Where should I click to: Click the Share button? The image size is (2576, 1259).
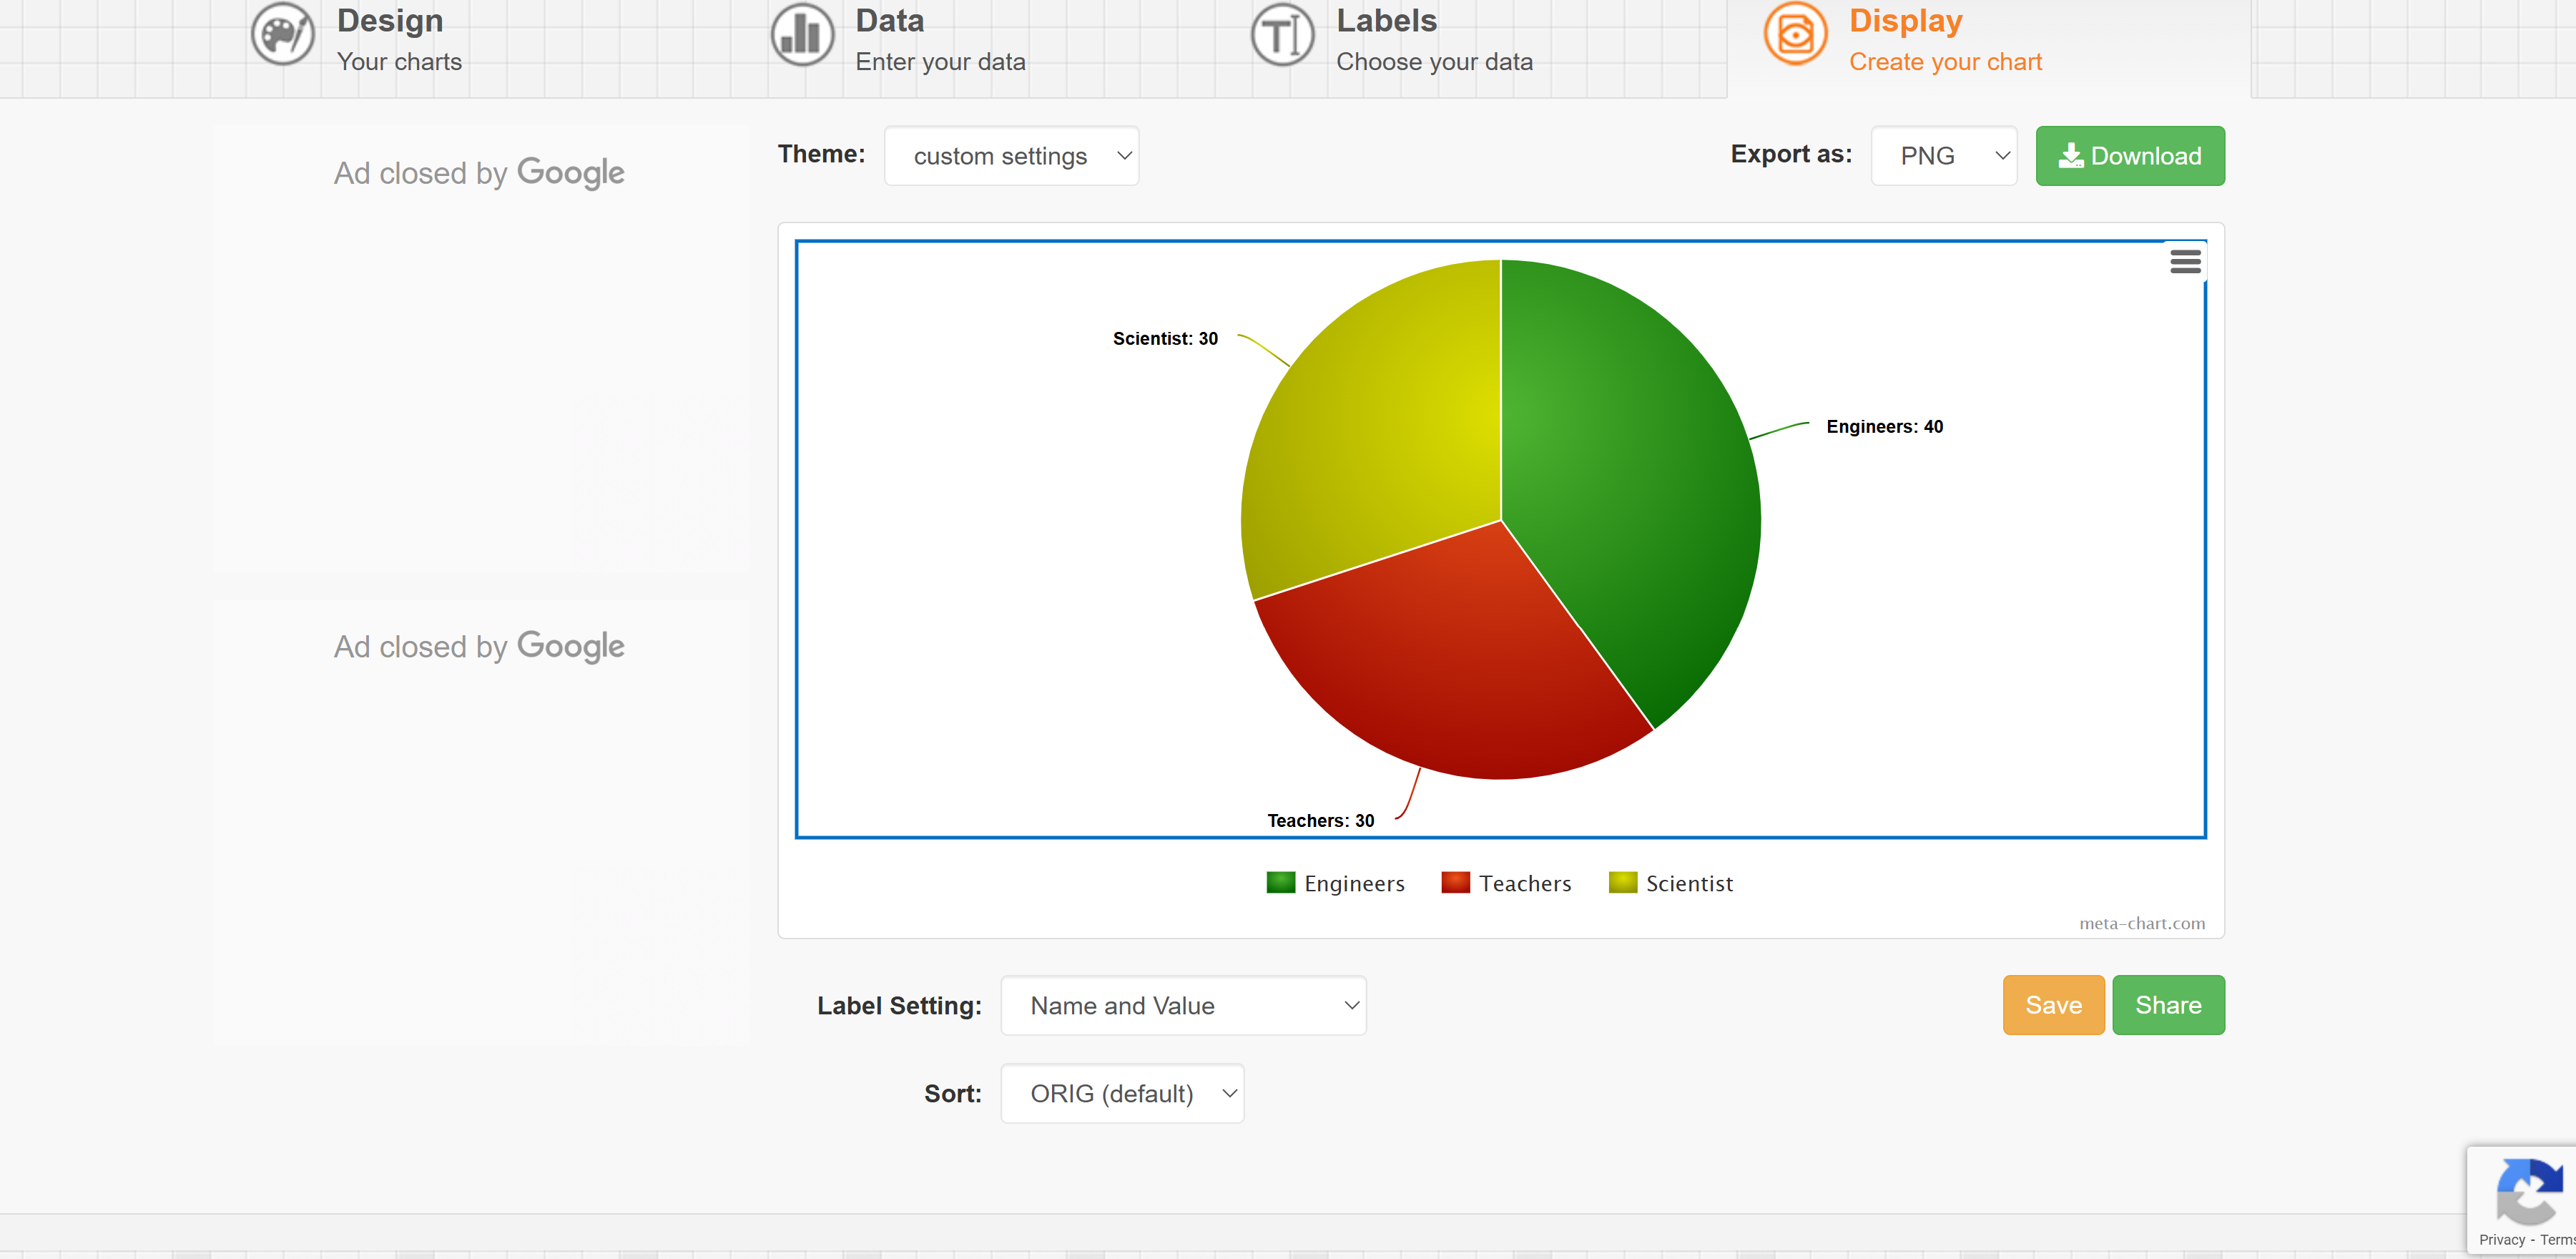pyautogui.click(x=2168, y=1005)
